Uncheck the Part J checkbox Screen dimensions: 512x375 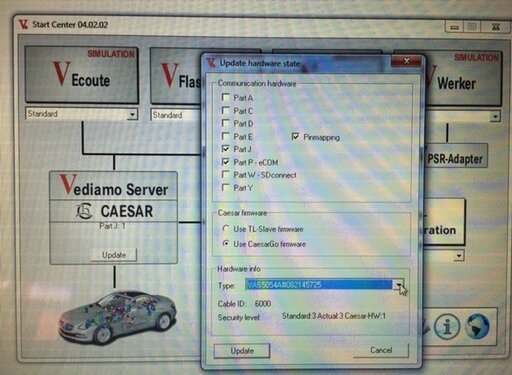click(226, 149)
